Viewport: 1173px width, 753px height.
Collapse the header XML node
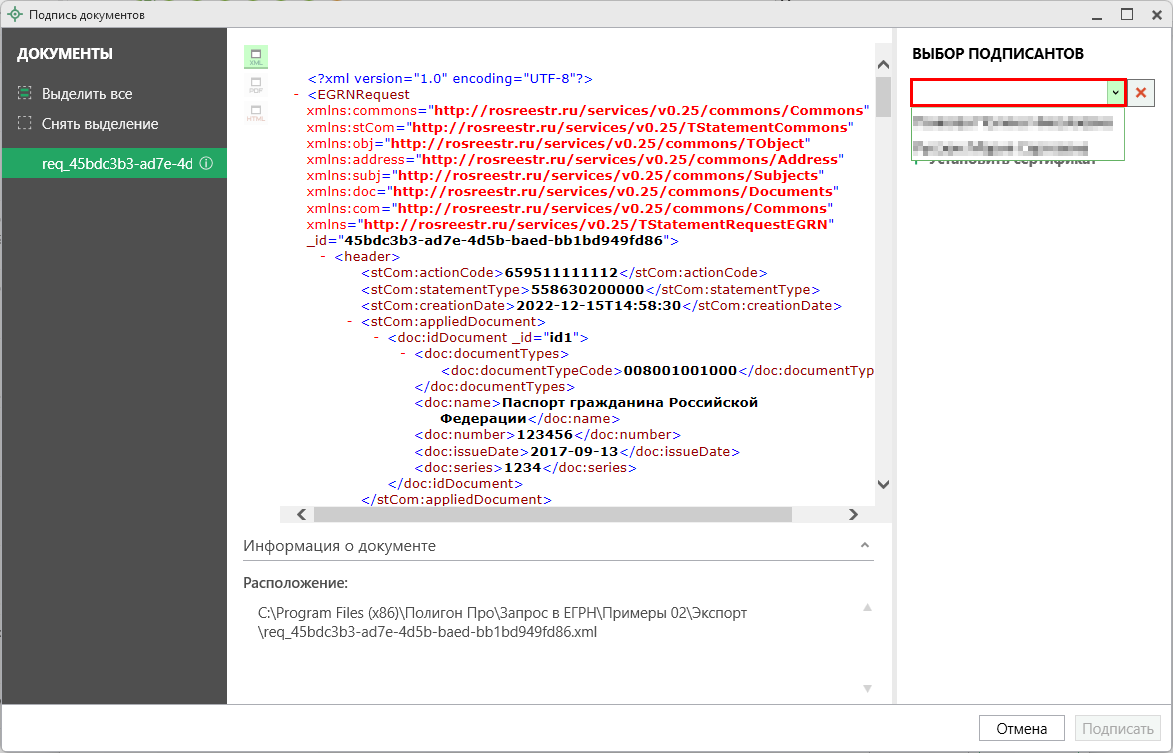click(x=324, y=257)
